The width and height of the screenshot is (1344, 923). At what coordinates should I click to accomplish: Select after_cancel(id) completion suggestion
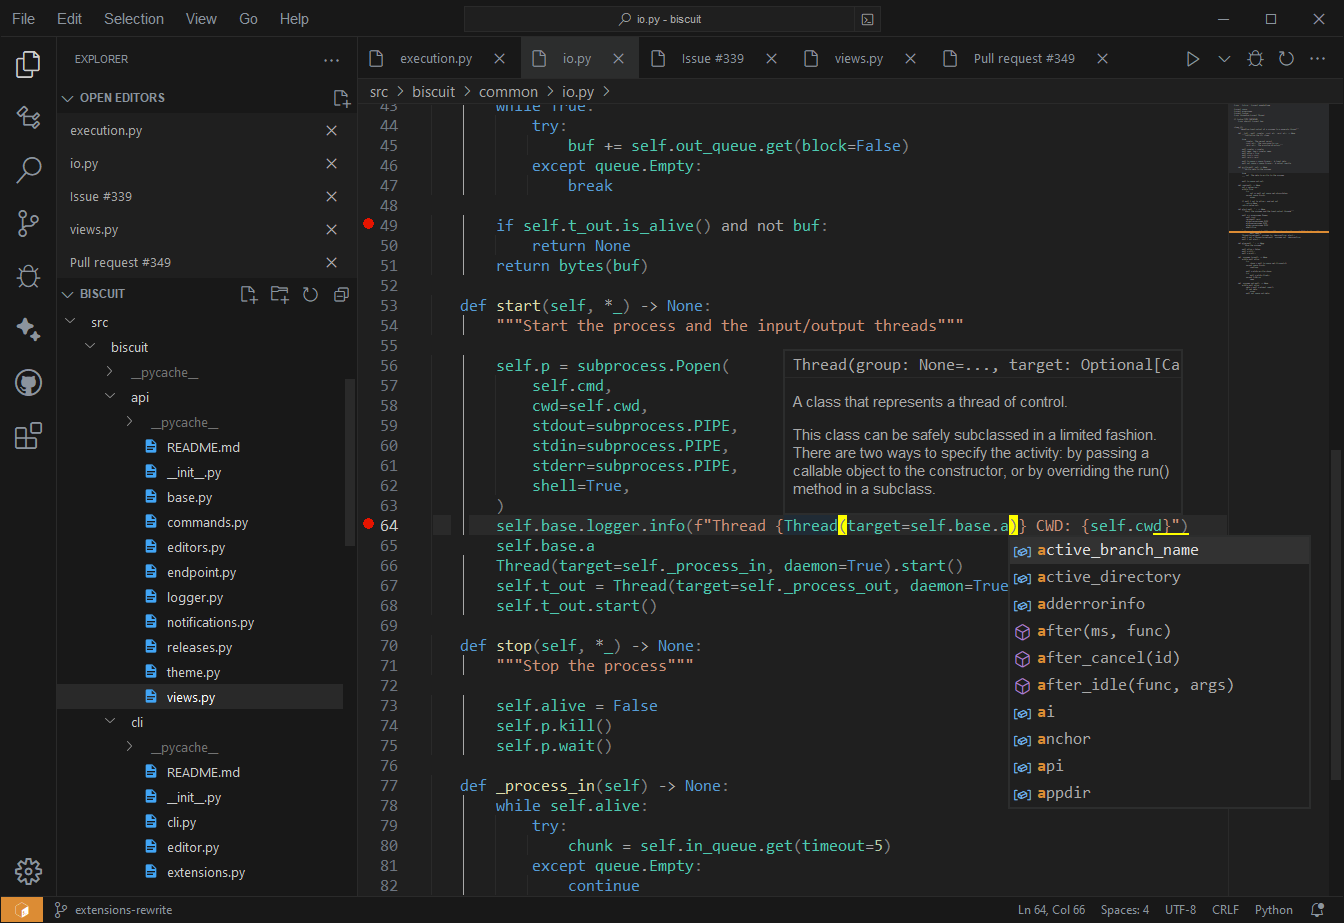click(1159, 658)
